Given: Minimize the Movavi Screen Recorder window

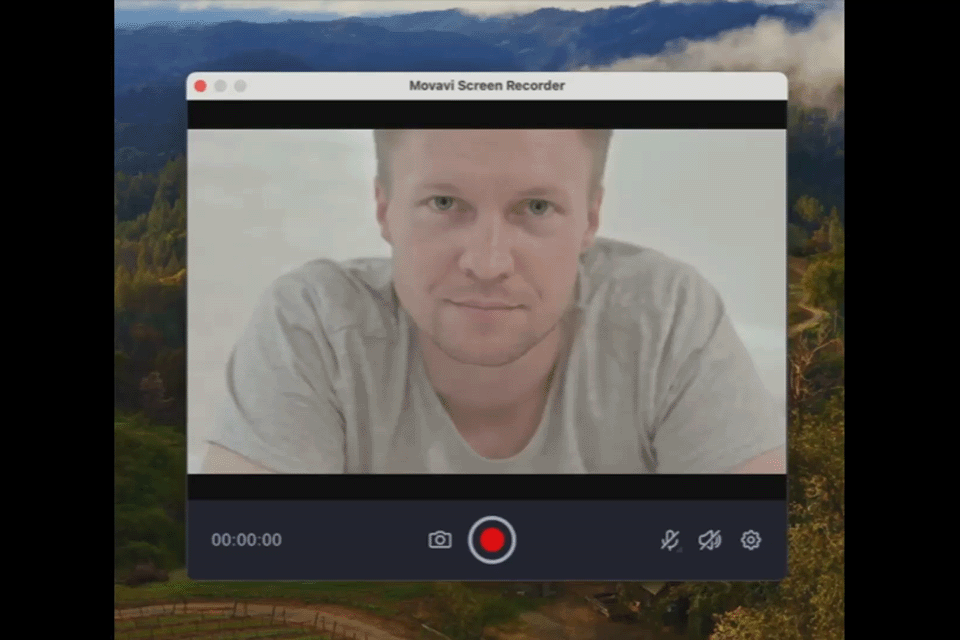Looking at the screenshot, I should tap(220, 86).
